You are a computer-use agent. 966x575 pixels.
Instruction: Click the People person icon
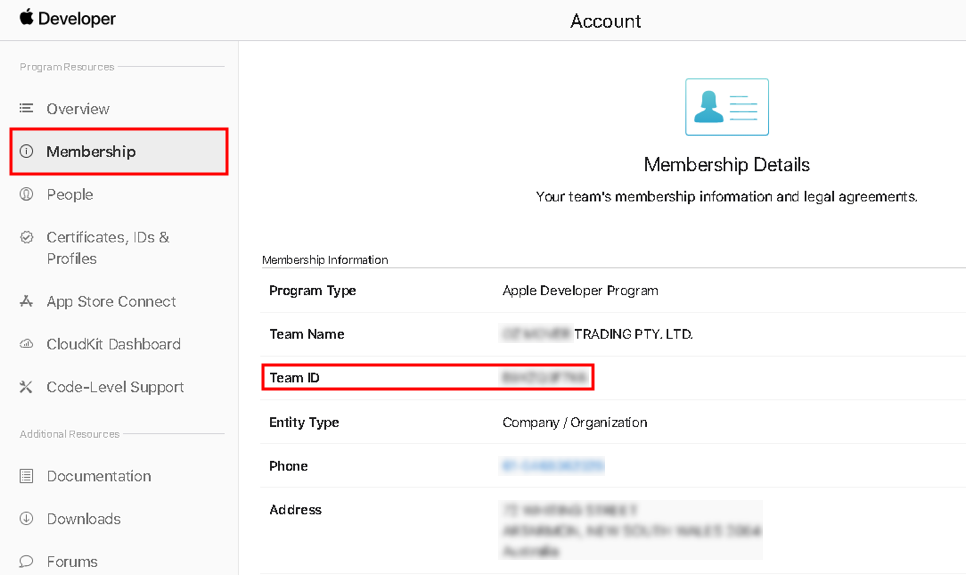[x=26, y=194]
